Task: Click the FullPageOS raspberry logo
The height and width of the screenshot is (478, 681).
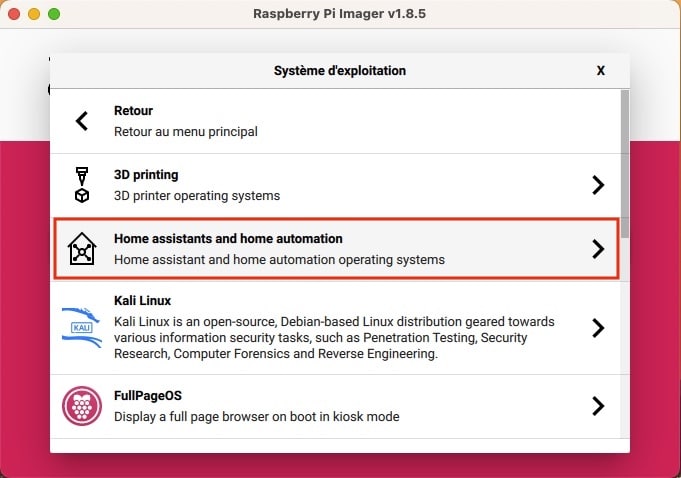Action: pyautogui.click(x=82, y=406)
